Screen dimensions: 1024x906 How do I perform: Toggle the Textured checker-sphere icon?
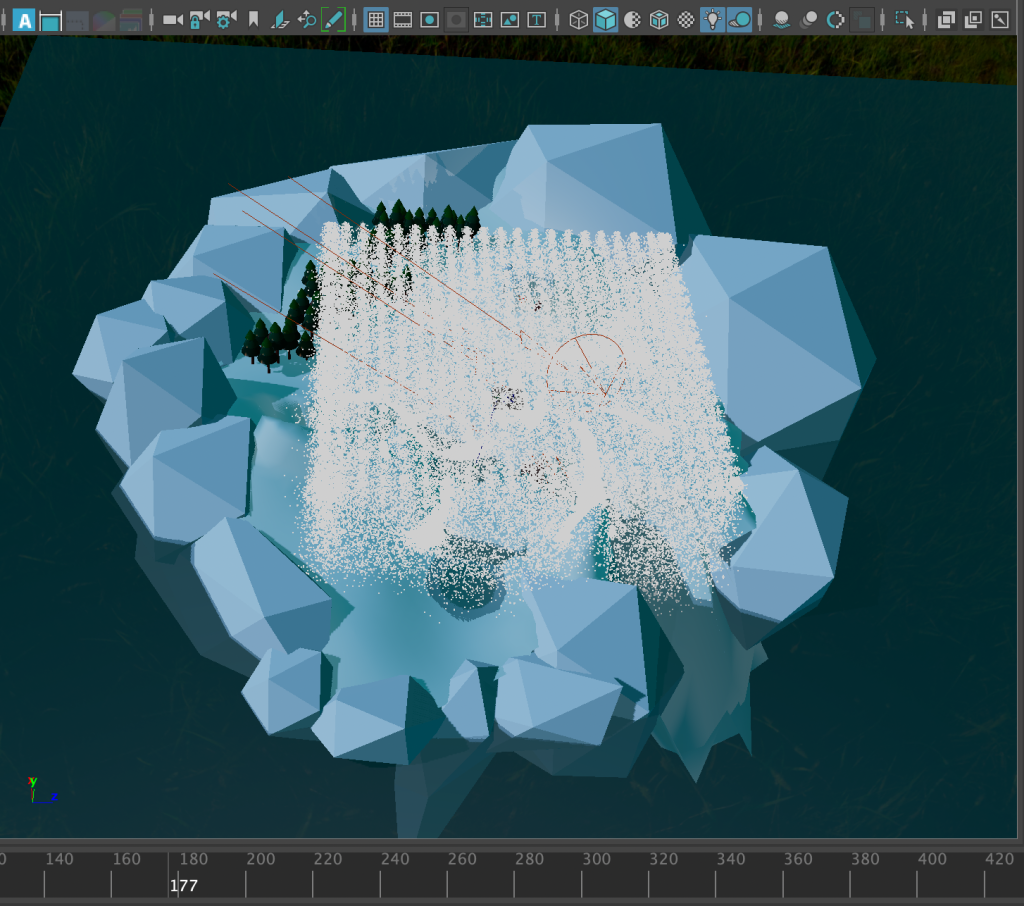[686, 20]
